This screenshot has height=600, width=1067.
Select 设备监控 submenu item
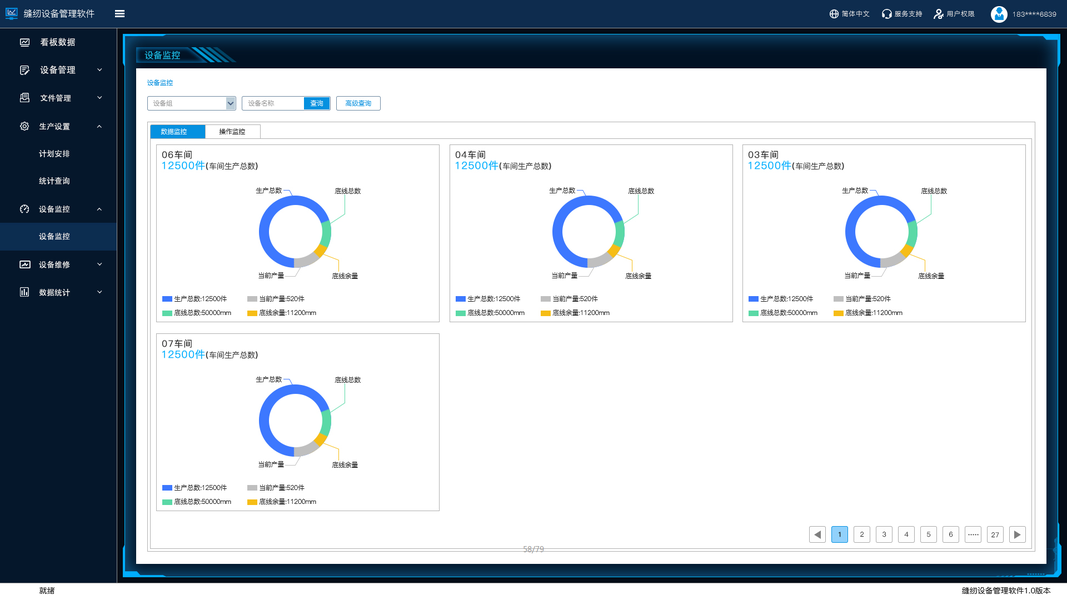coord(54,237)
